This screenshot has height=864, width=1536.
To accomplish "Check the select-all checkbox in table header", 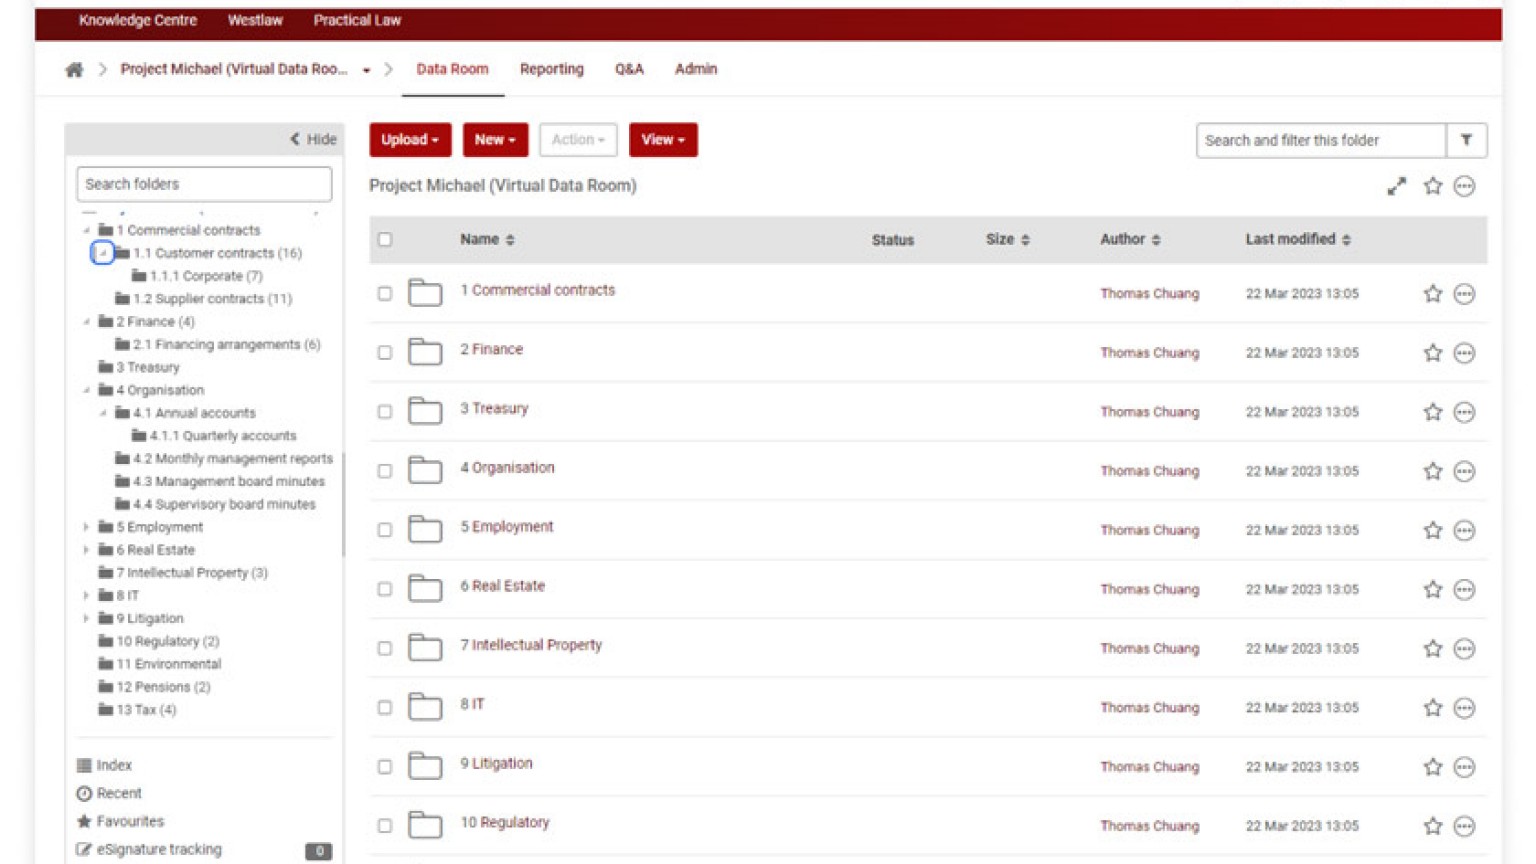I will tap(385, 240).
